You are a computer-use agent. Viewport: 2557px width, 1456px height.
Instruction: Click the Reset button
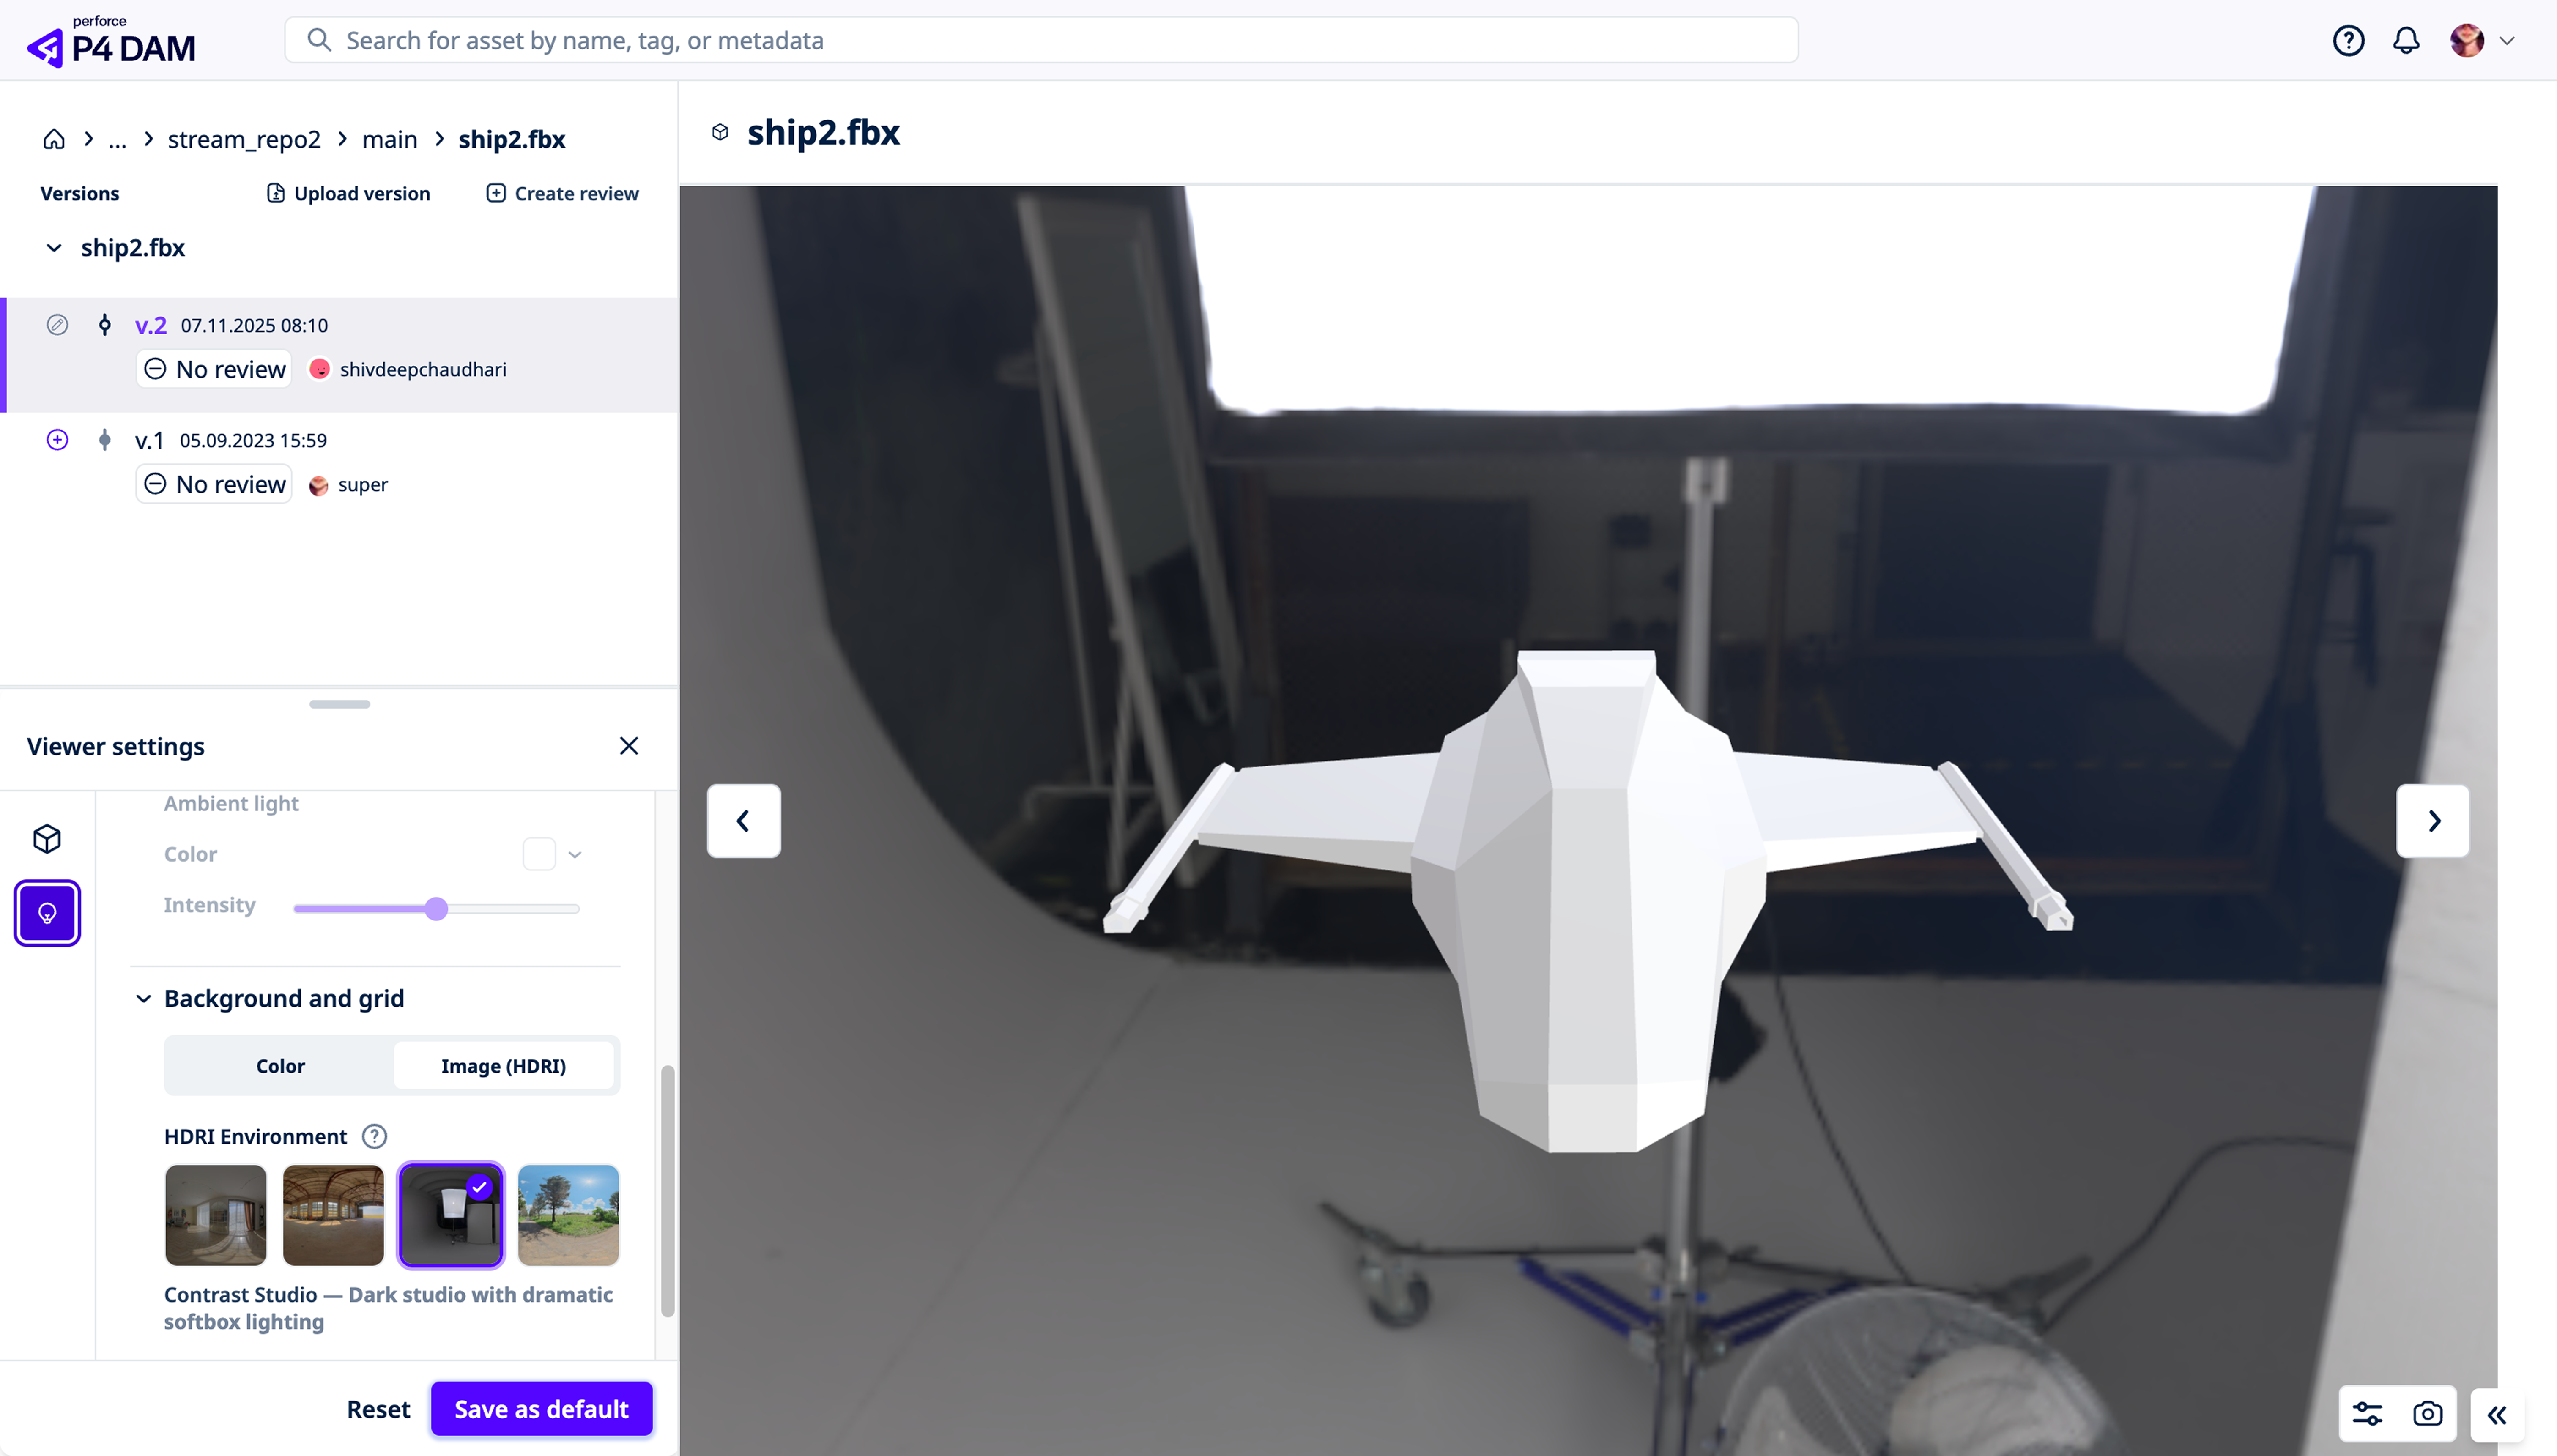pos(378,1409)
